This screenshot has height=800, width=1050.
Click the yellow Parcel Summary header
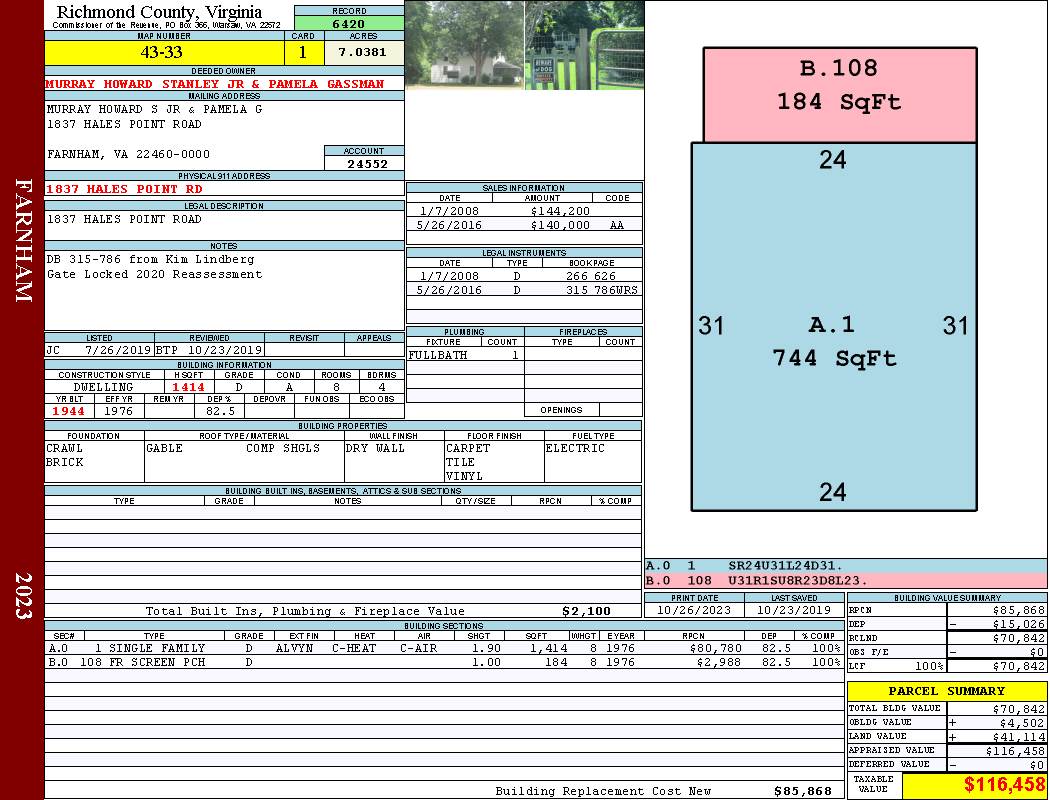[946, 691]
